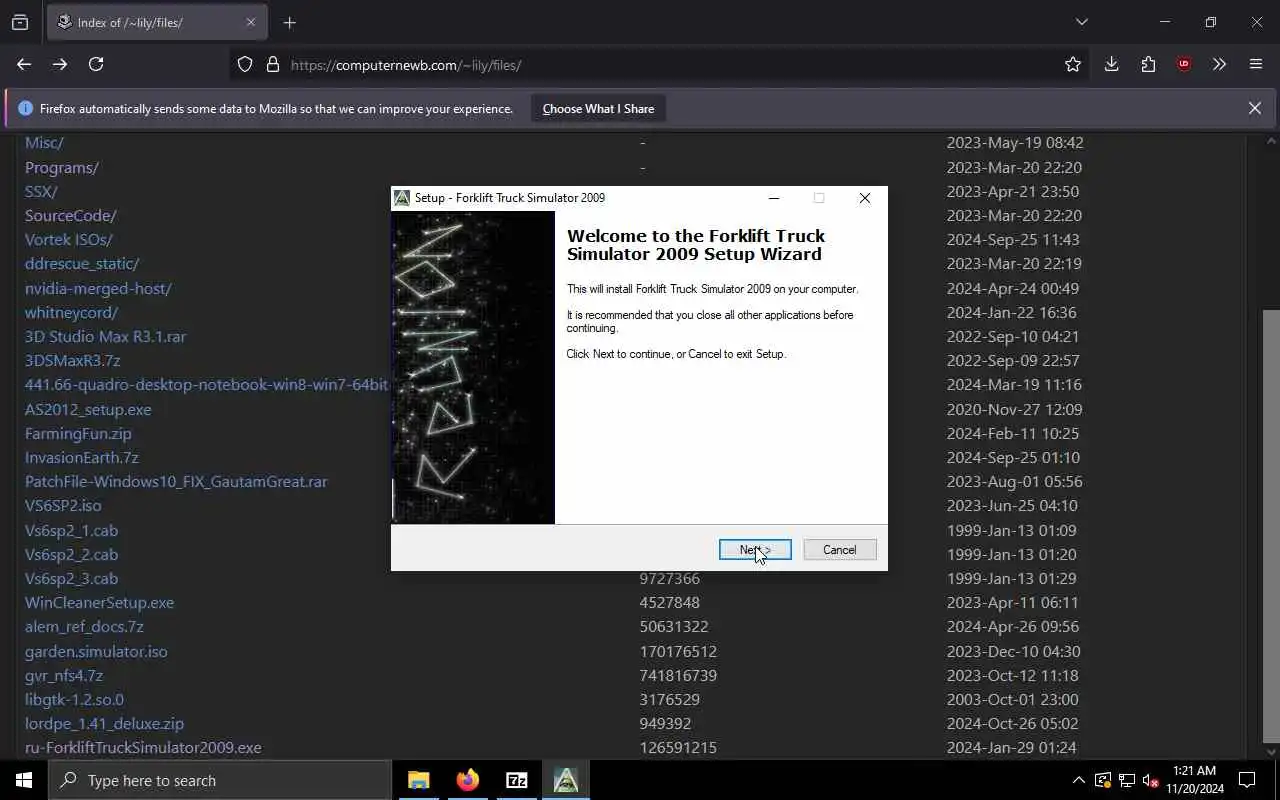Download Vs6sp2_2.cab file

click(x=71, y=555)
